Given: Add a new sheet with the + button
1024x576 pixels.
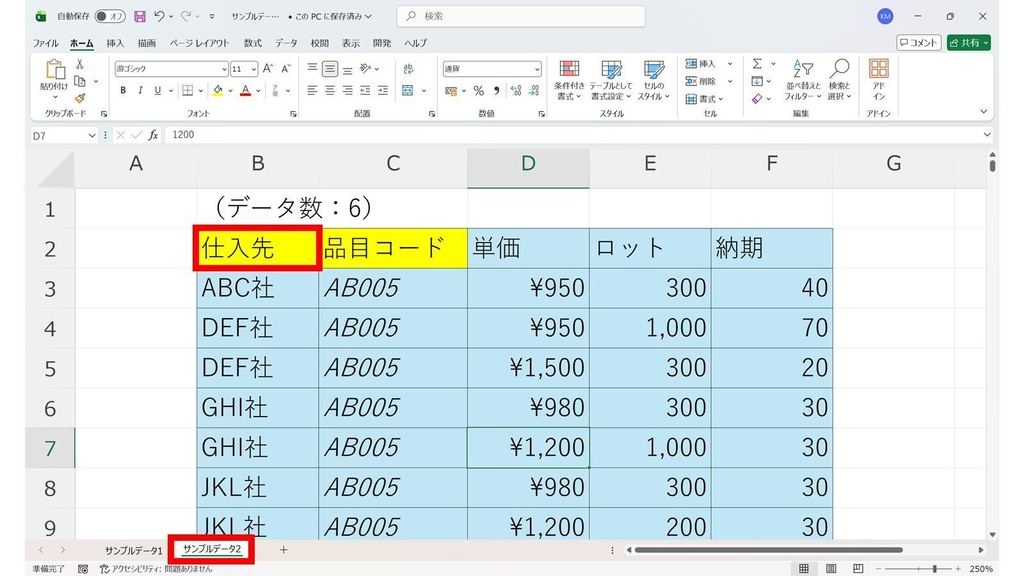Looking at the screenshot, I should coord(283,550).
